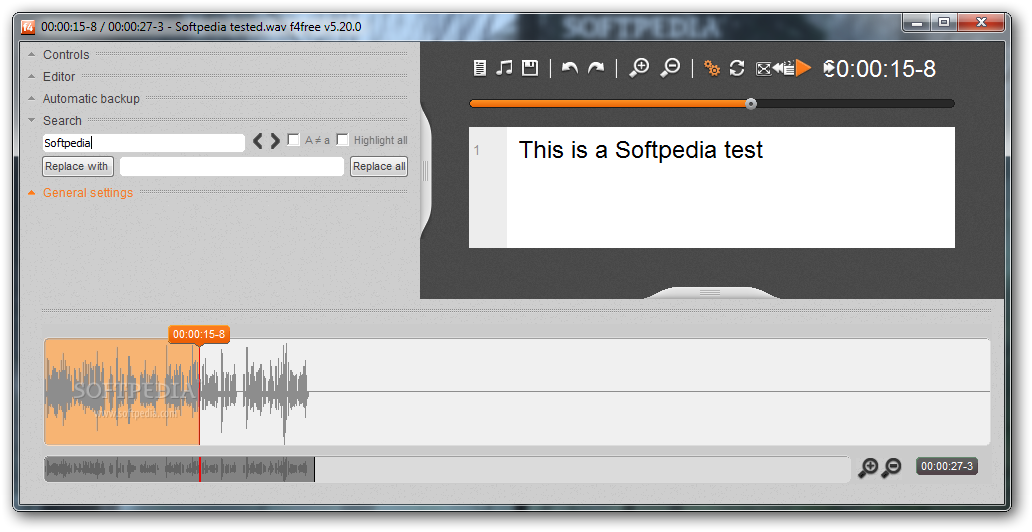Click the search field containing Softpedia
The height and width of the screenshot is (532, 1032).
click(143, 143)
